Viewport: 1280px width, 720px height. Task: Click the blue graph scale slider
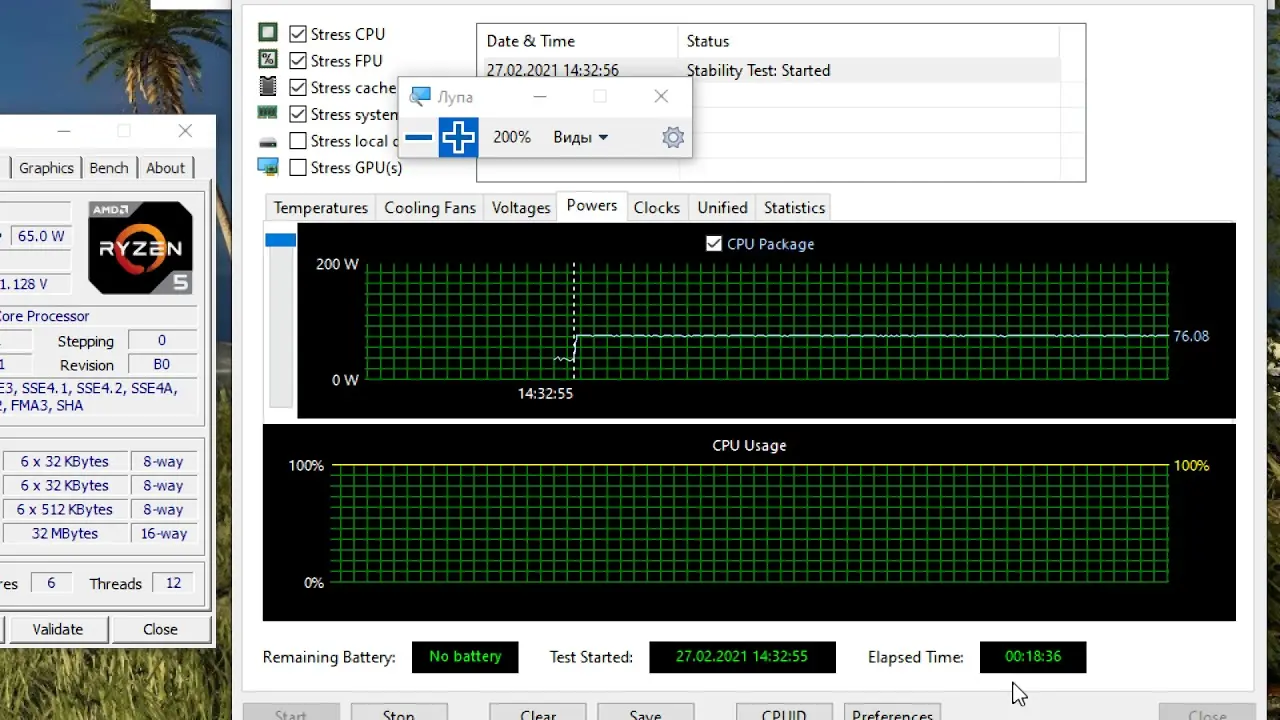coord(280,240)
